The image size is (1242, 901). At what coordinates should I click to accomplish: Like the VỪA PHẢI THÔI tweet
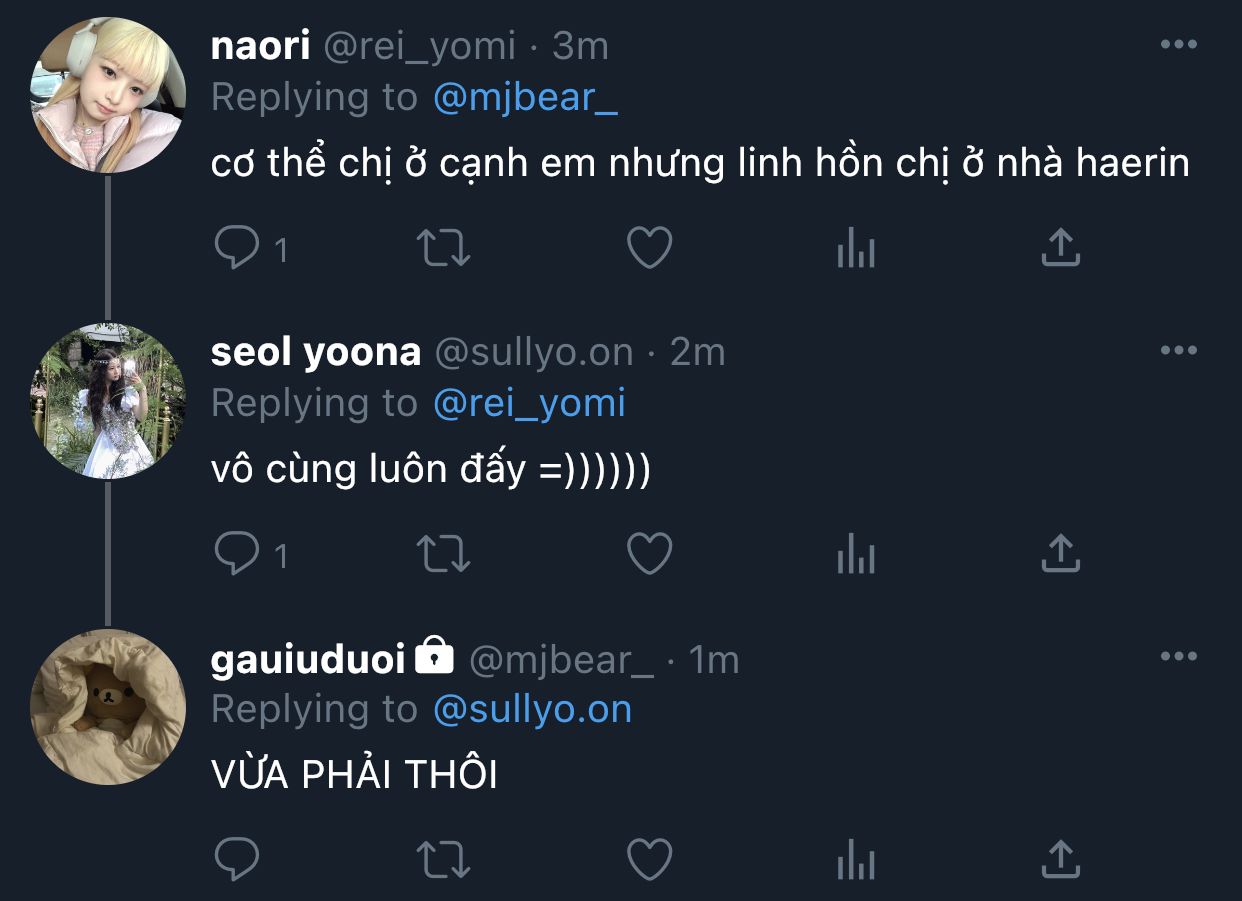tap(649, 858)
